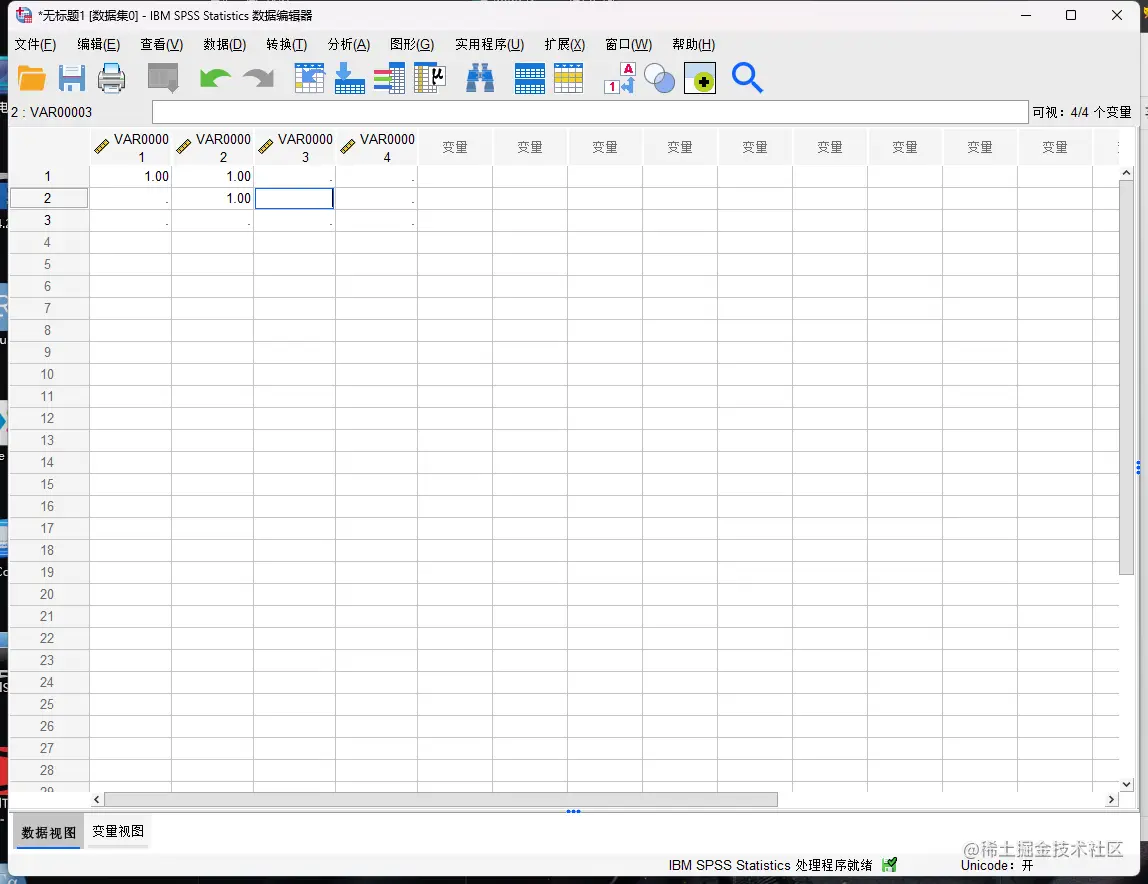Recall recently used dialogs icon
Viewport: 1148px width, 884px height.
pos(163,78)
